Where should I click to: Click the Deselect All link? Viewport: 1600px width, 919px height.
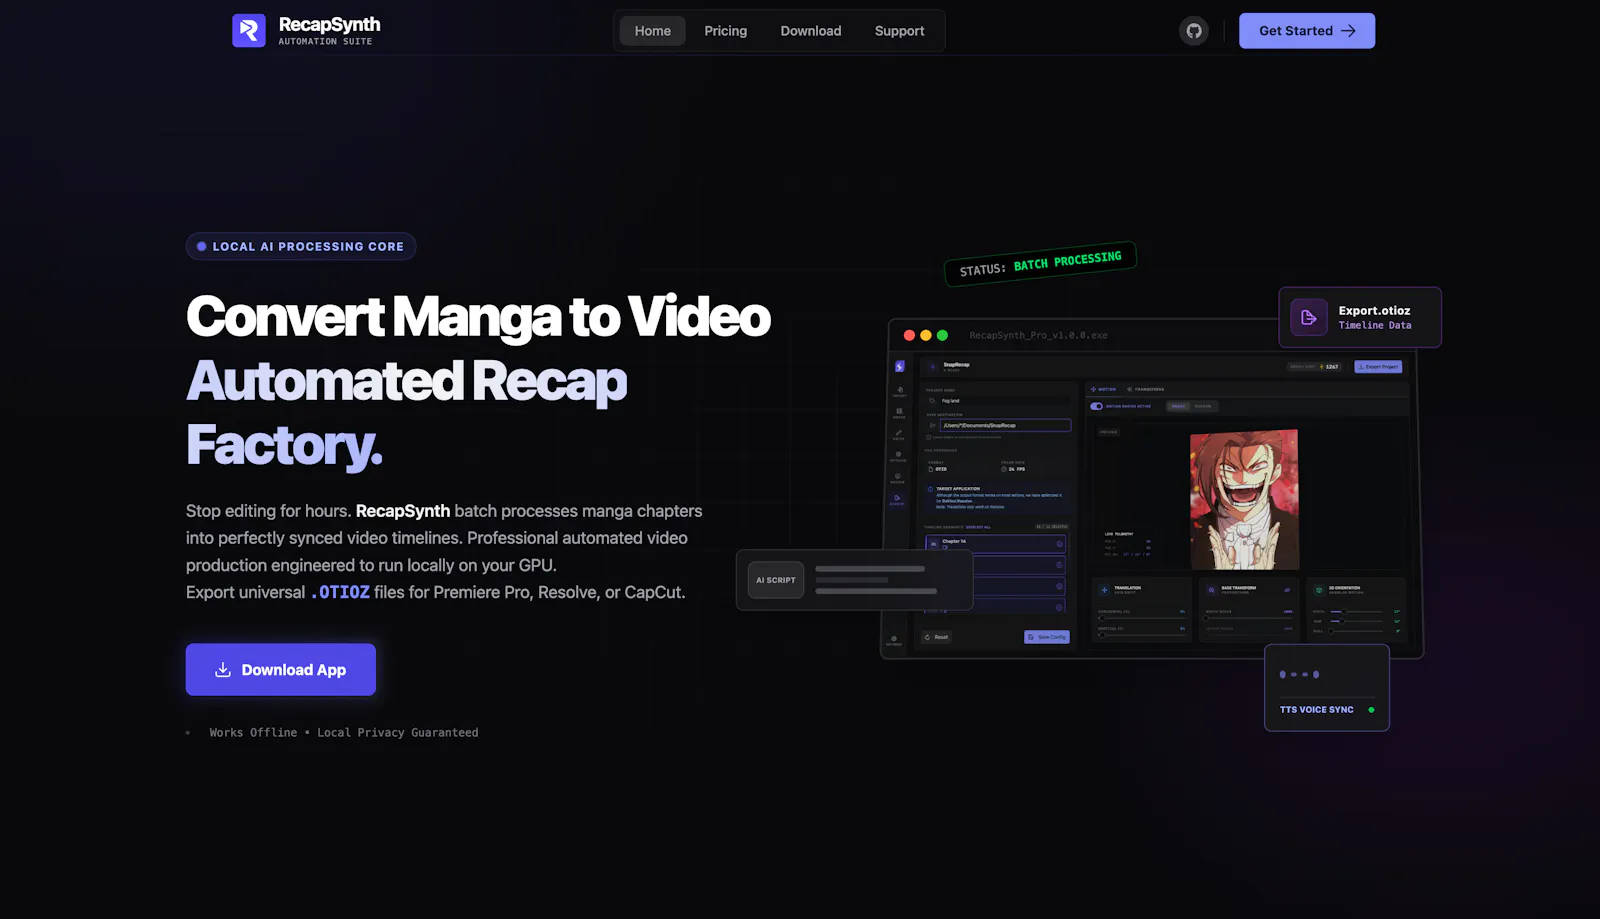pyautogui.click(x=978, y=527)
